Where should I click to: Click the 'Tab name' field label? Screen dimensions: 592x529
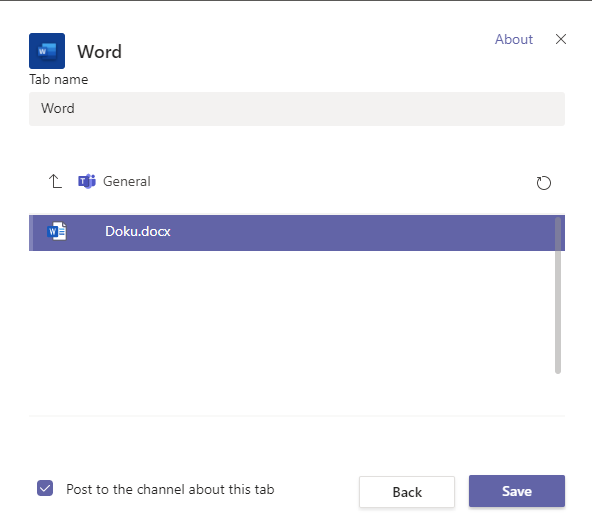pos(59,79)
